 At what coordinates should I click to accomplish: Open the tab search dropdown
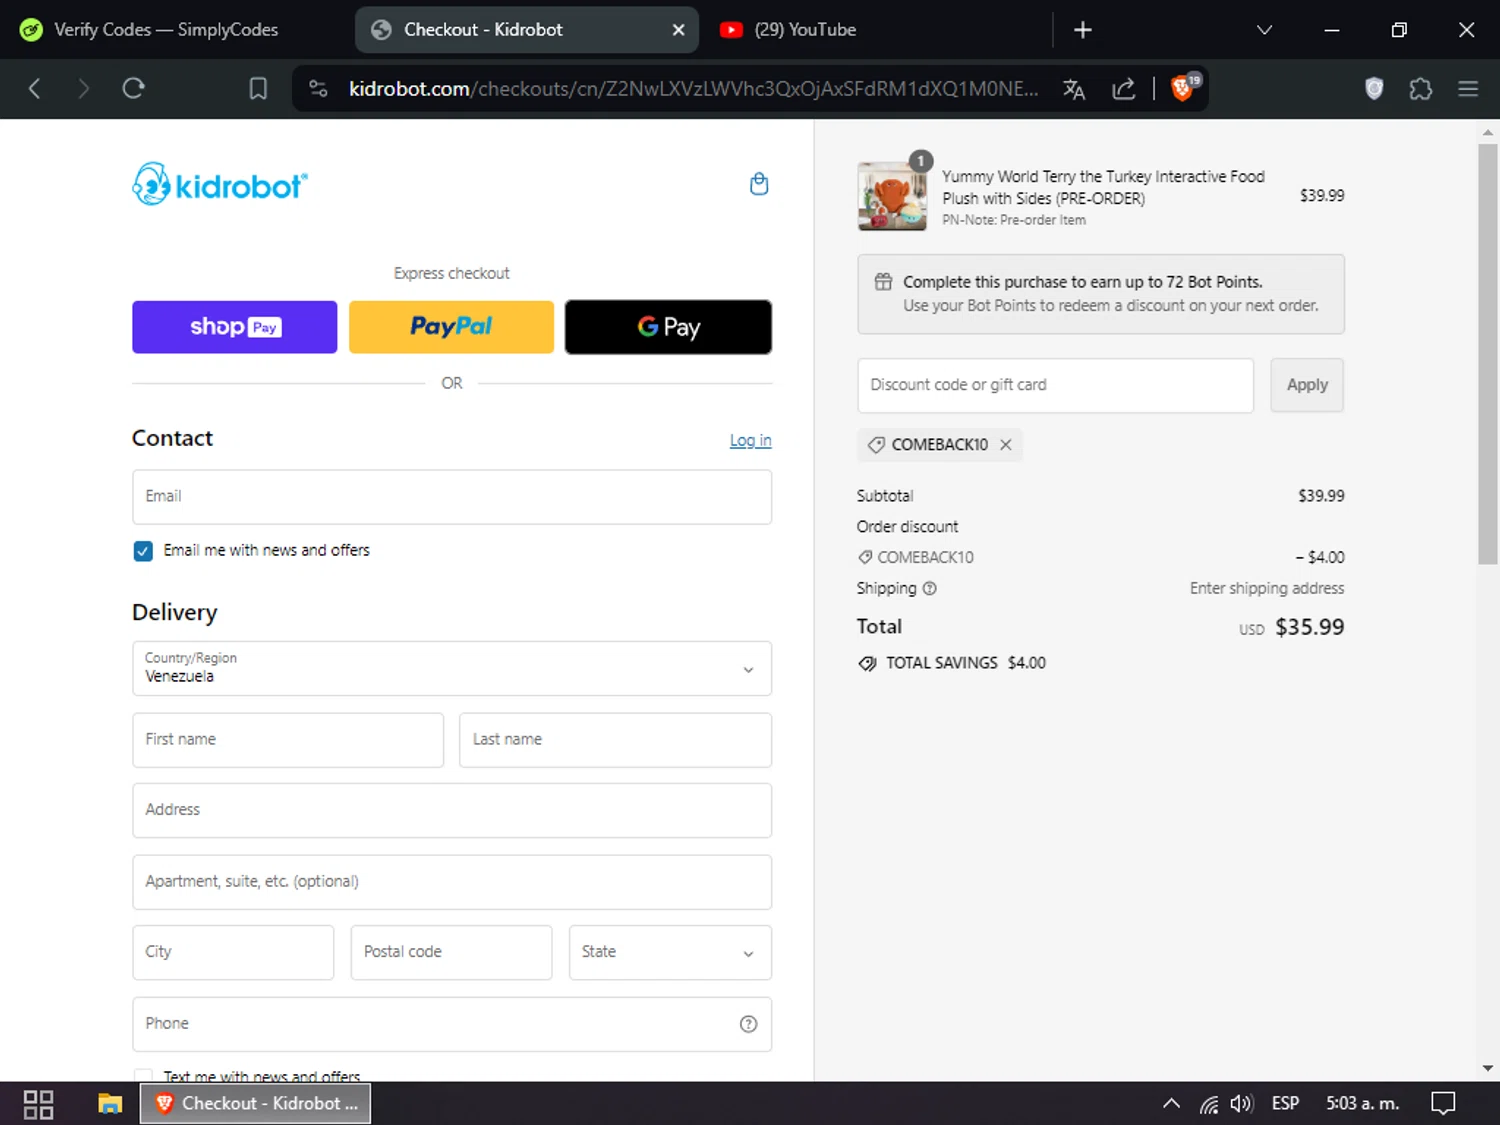(x=1264, y=30)
